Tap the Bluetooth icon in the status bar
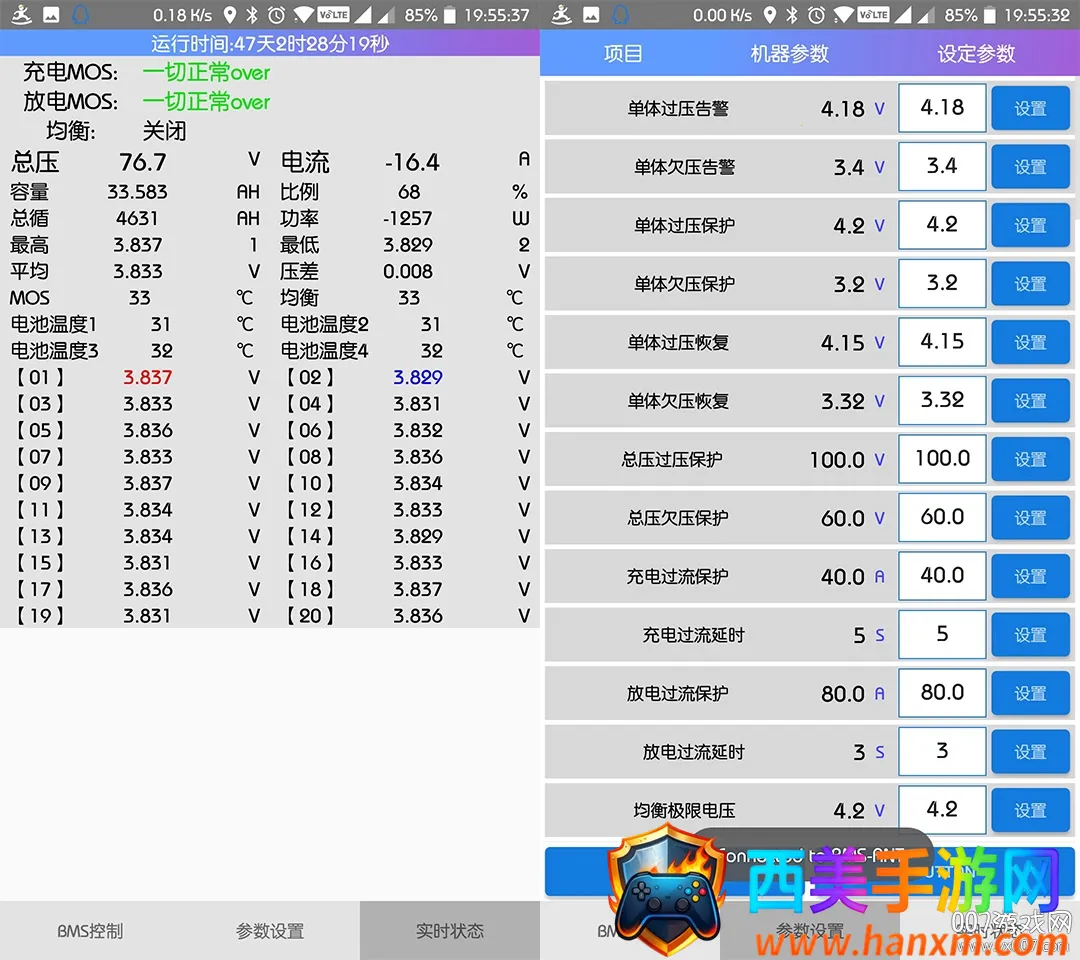 [x=252, y=16]
